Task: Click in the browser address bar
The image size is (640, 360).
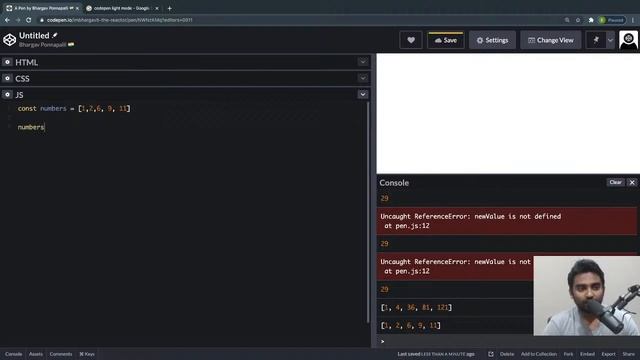Action: tap(300, 20)
